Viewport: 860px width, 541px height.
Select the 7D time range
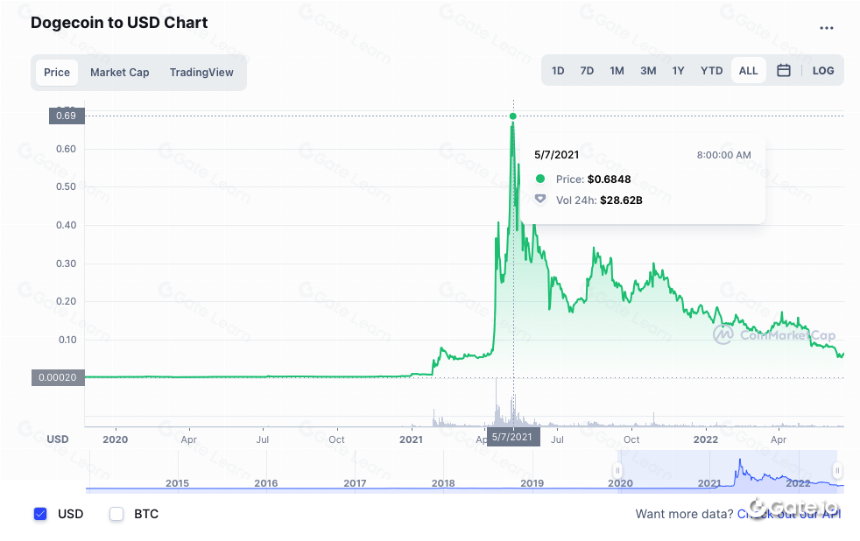coord(587,71)
